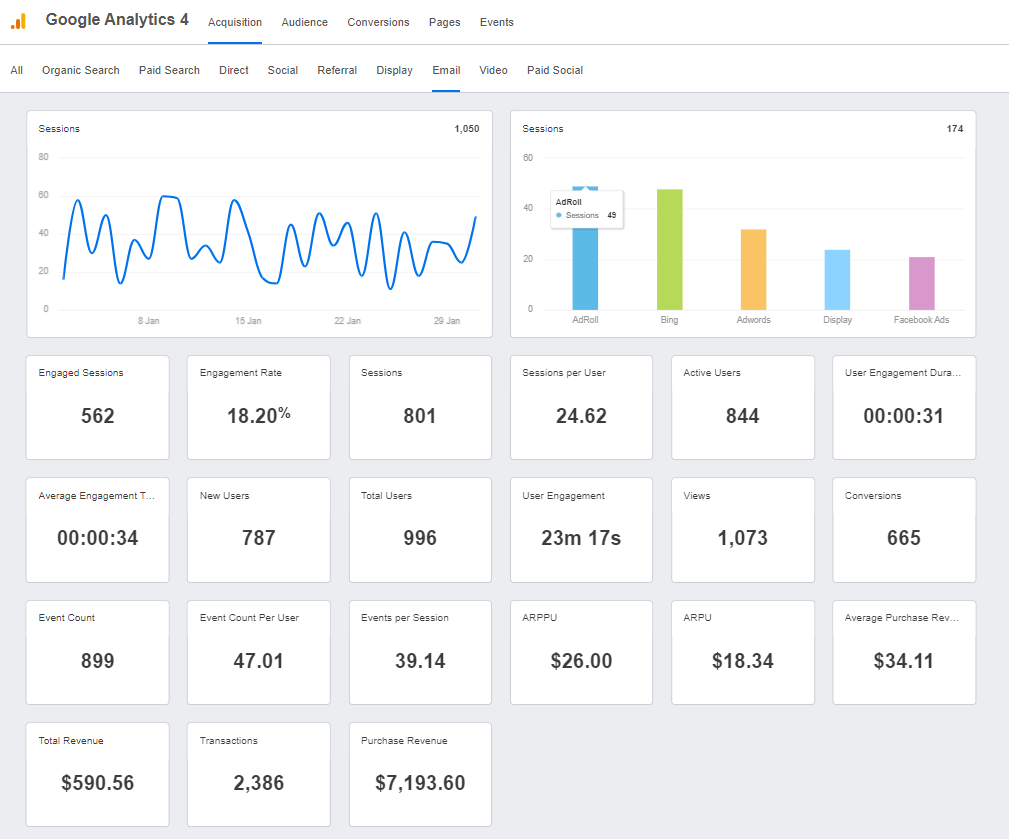The width and height of the screenshot is (1009, 839).
Task: Click the AdRoll sessions tooltip
Action: pos(586,208)
